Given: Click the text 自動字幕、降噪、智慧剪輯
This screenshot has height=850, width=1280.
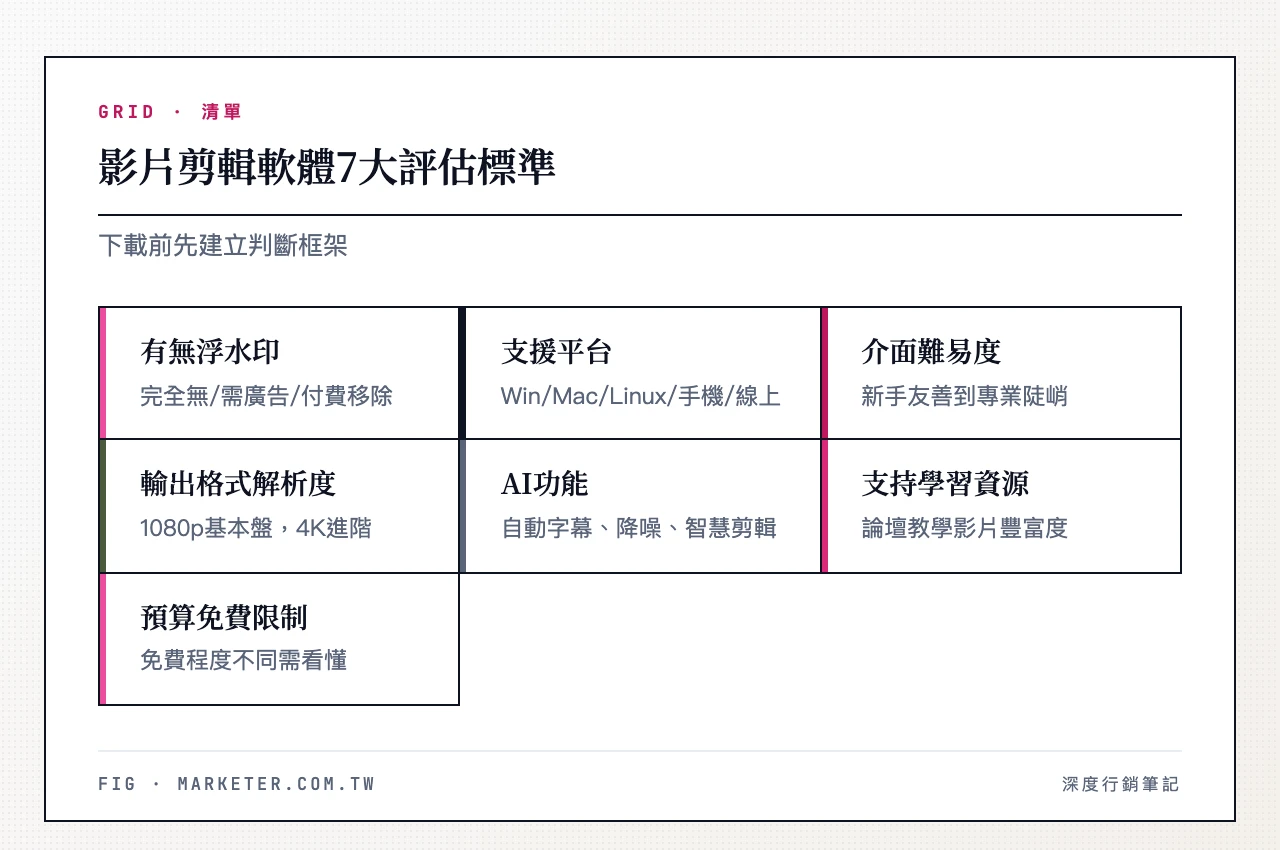Looking at the screenshot, I should click(x=639, y=528).
